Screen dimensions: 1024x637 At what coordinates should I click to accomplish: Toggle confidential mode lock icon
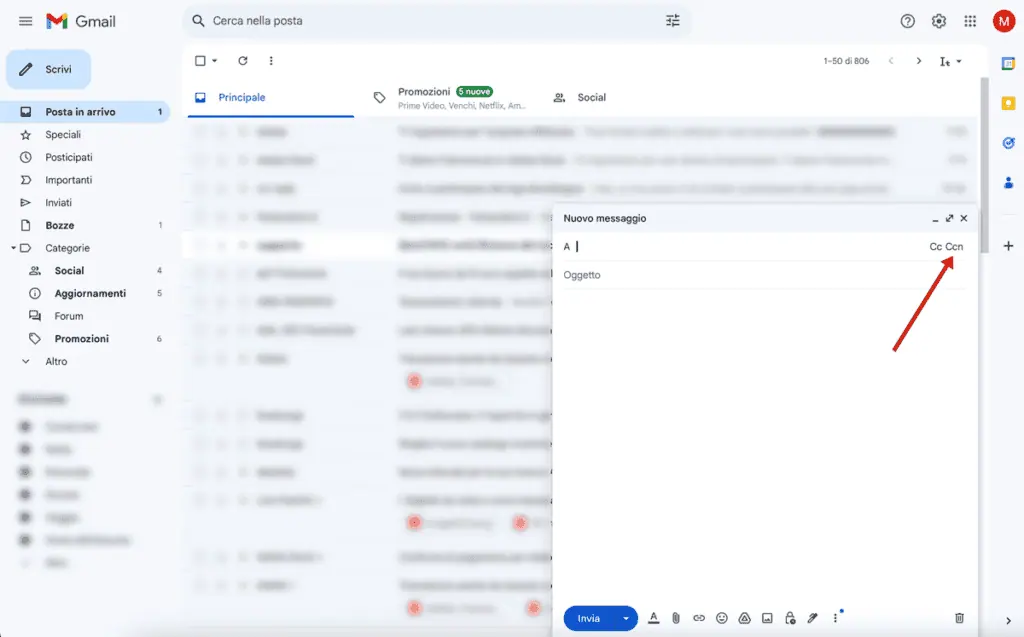[x=790, y=618]
